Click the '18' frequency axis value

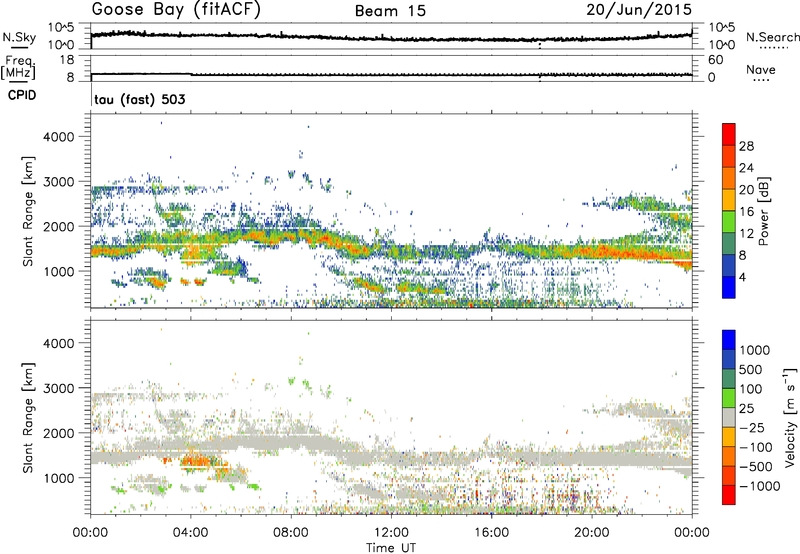[x=67, y=60]
